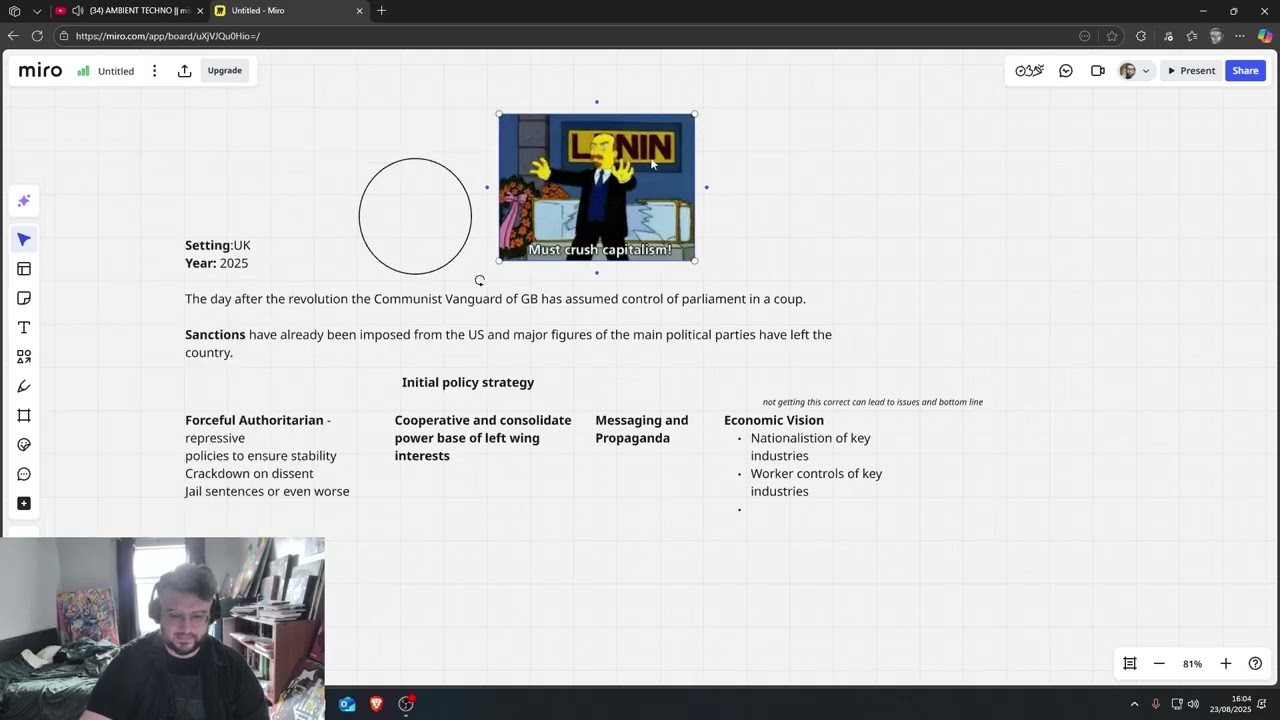
Task: Click the taskbar volume speaker icon
Action: [1193, 704]
